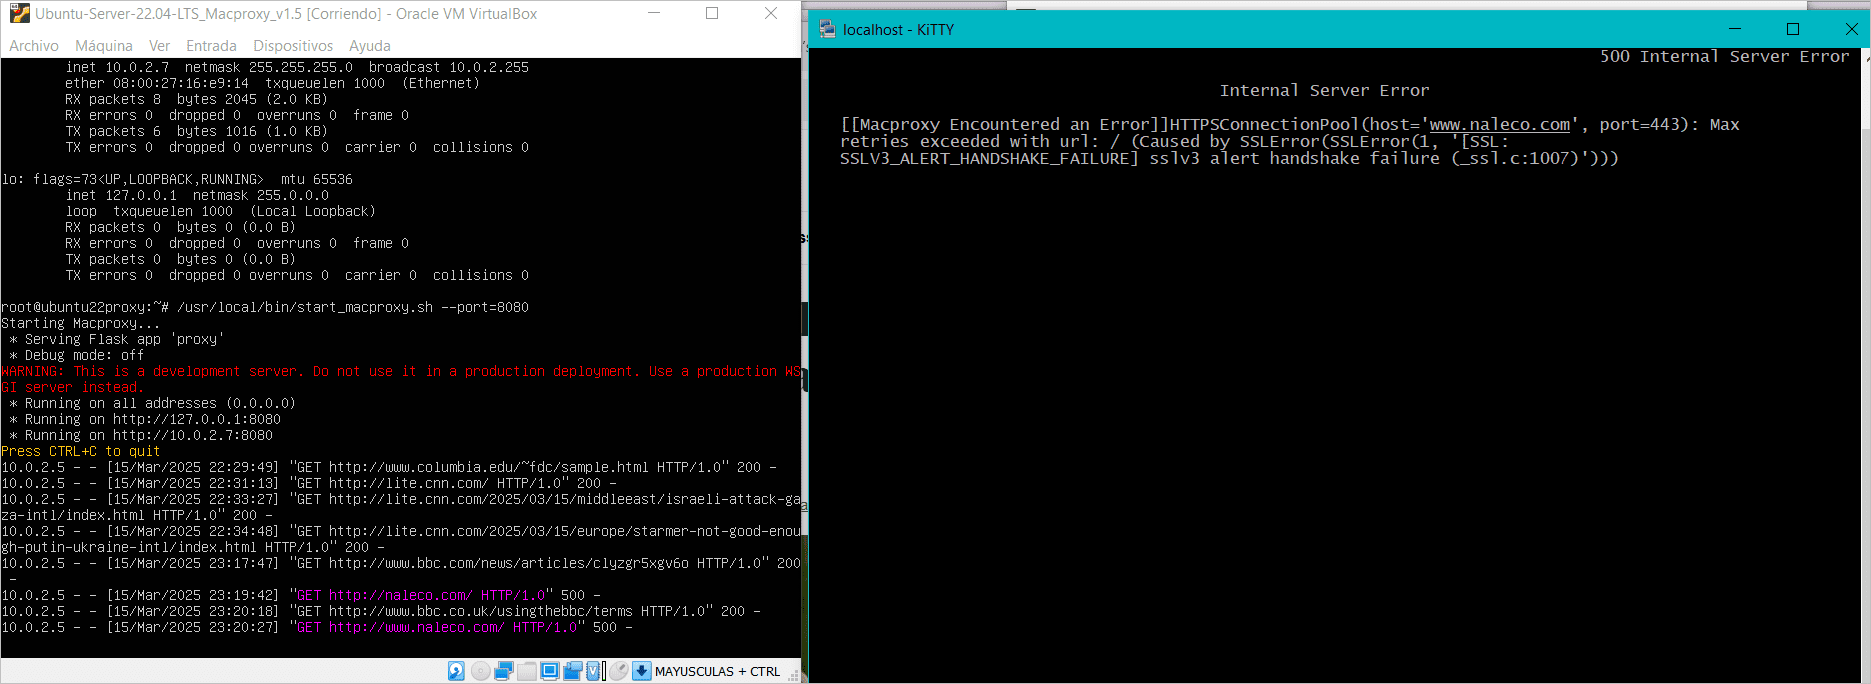The image size is (1871, 684).
Task: Open the Archivo menu in VirtualBox
Action: click(34, 46)
